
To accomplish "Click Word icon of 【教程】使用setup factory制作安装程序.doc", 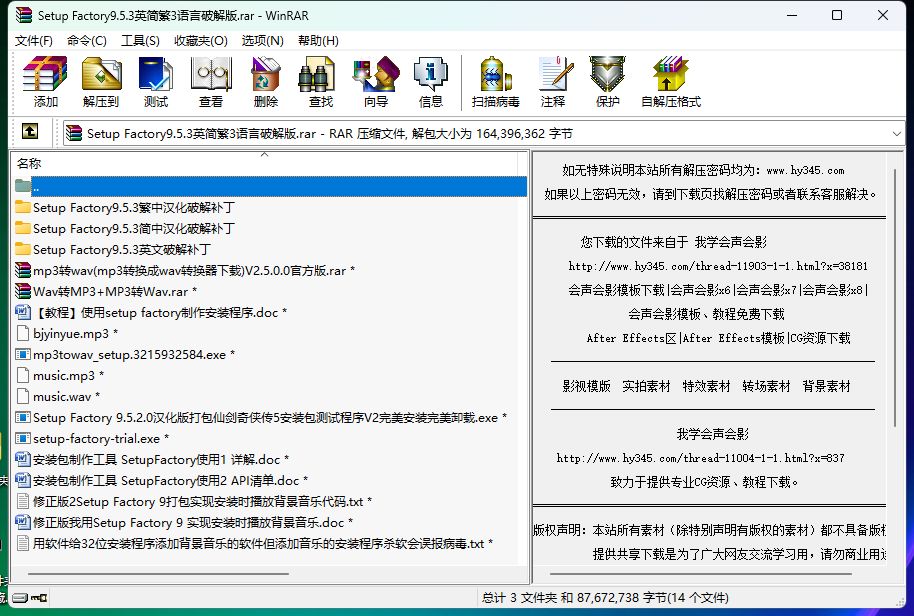I will tap(23, 312).
